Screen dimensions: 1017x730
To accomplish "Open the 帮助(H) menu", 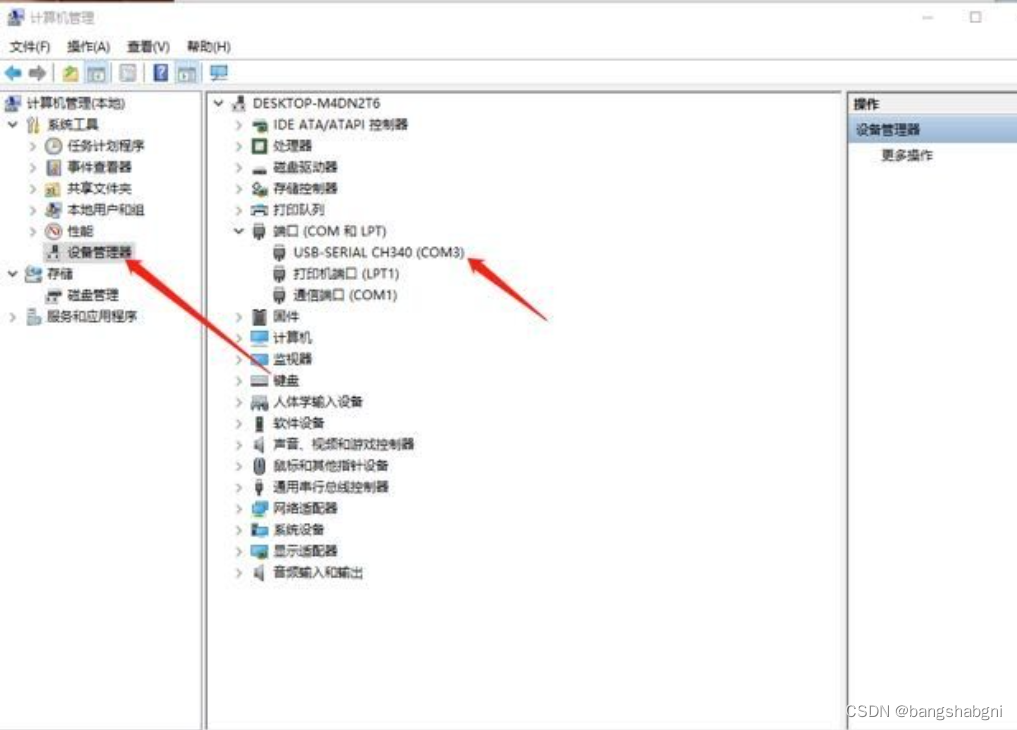I will [208, 47].
